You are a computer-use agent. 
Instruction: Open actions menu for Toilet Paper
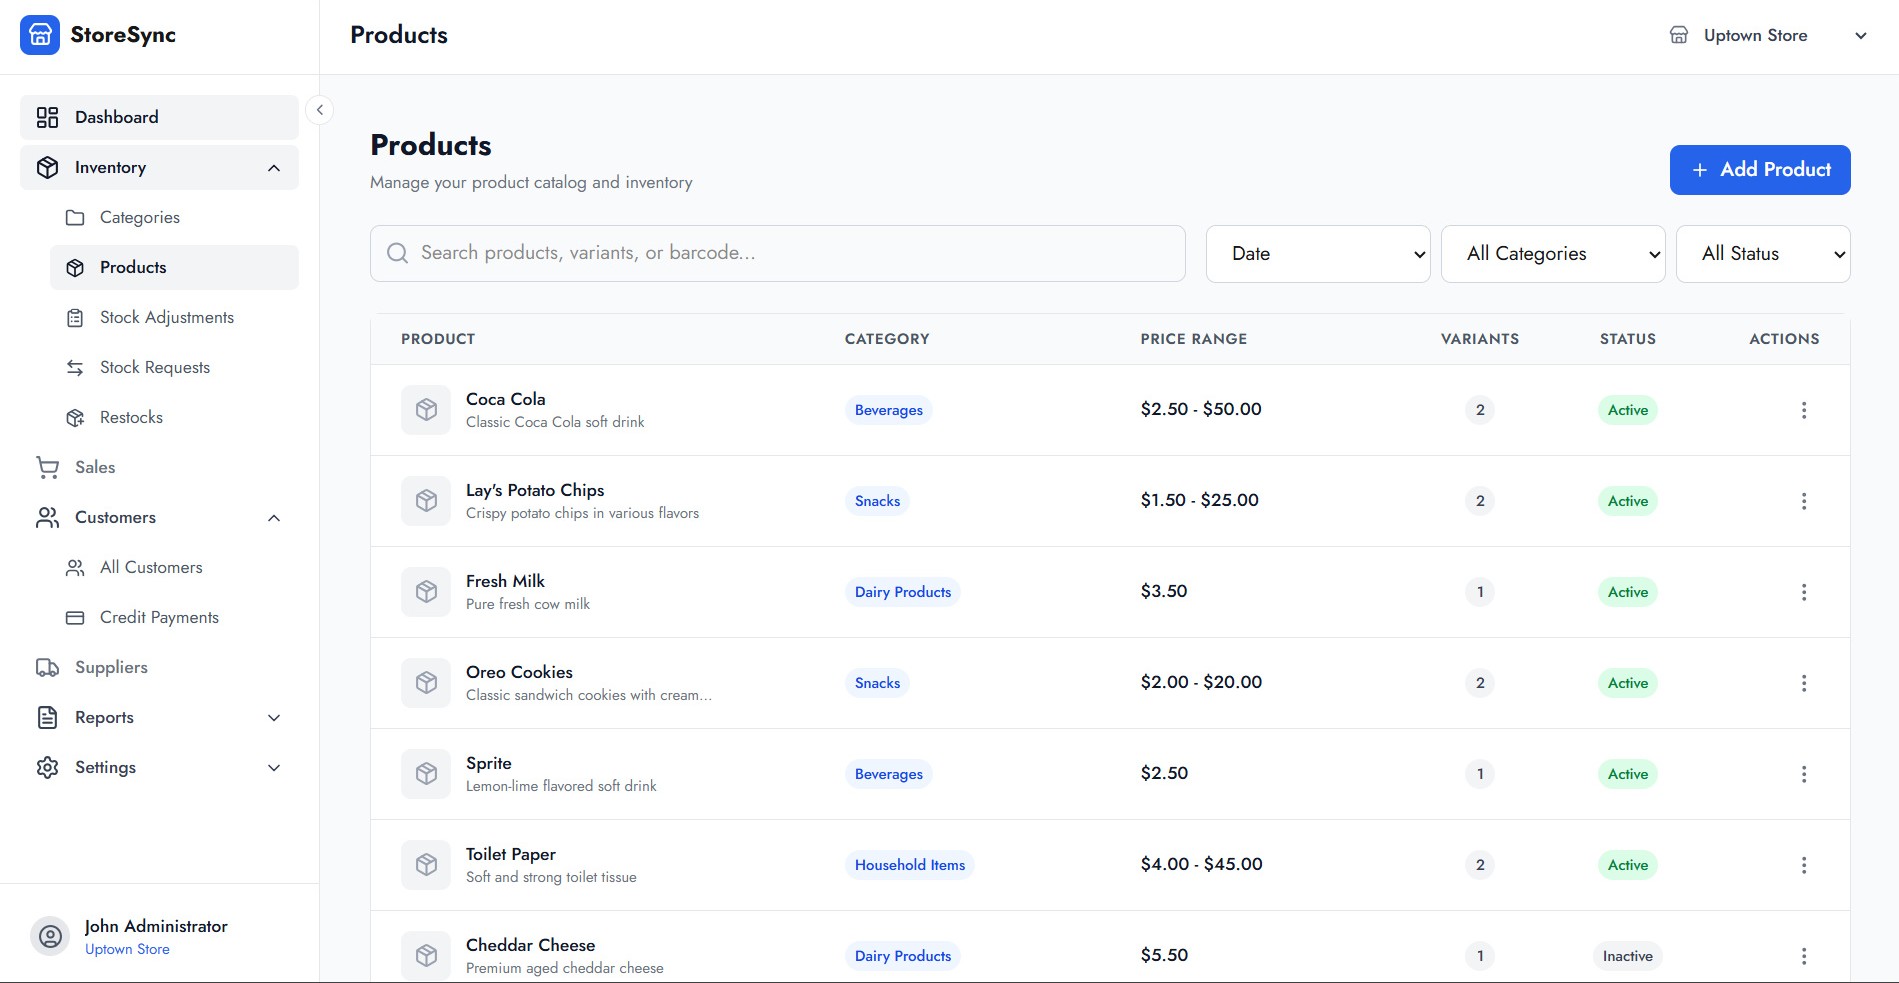tap(1803, 865)
